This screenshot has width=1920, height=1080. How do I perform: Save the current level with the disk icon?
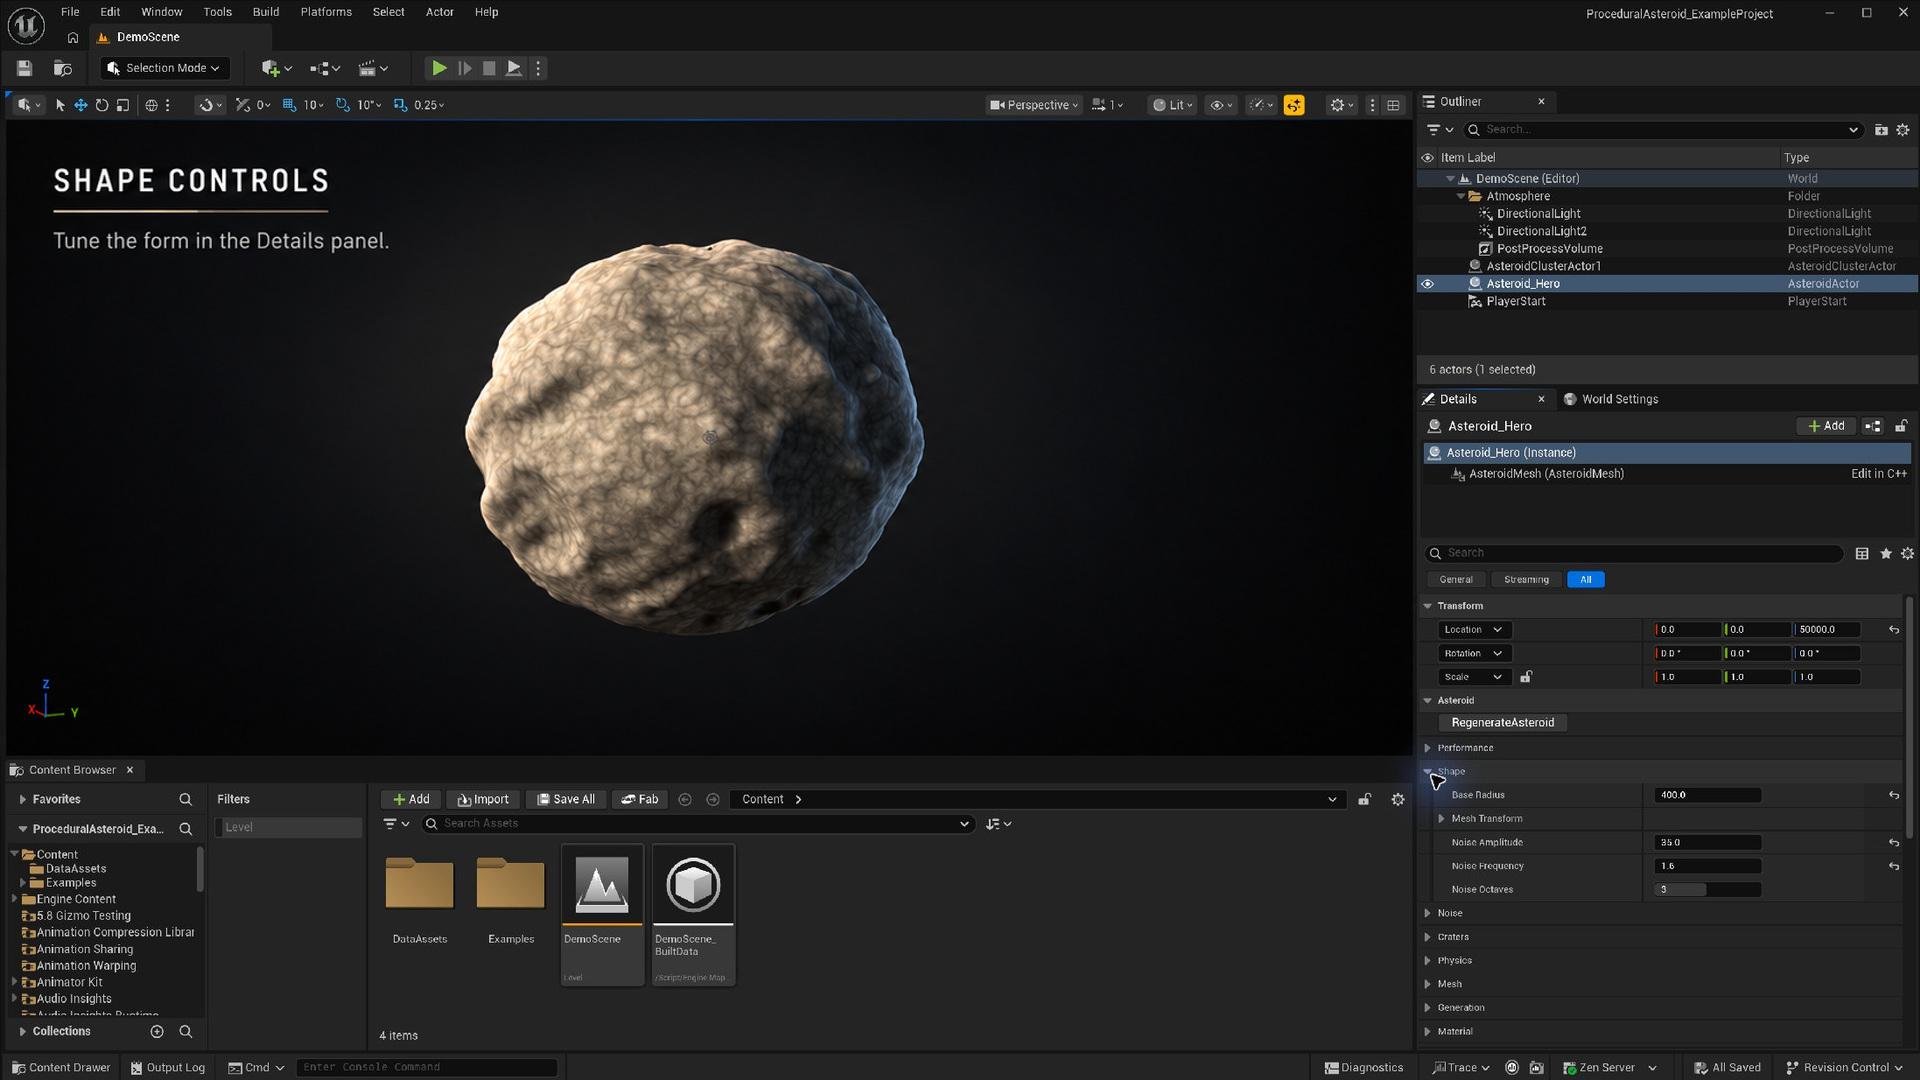24,68
